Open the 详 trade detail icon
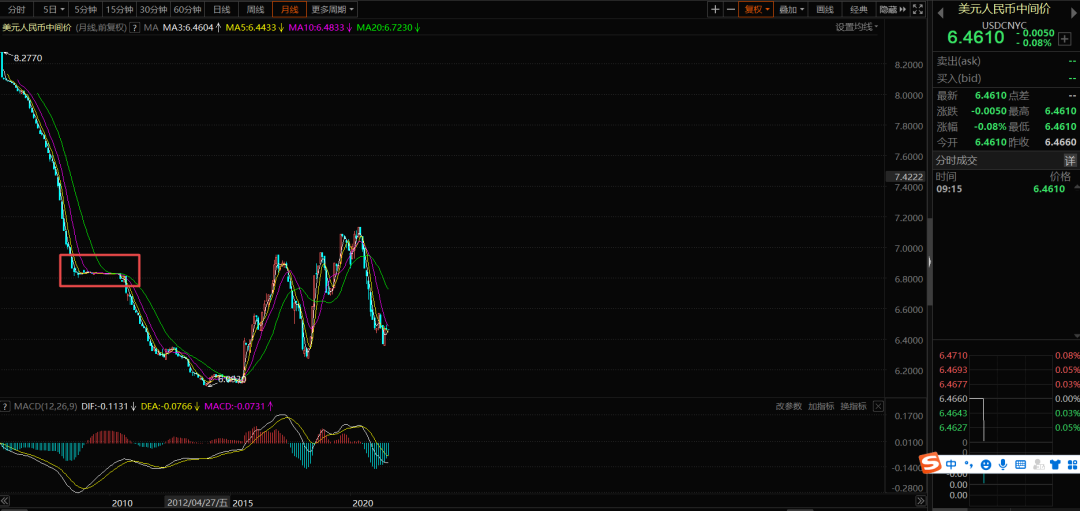 pos(1070,160)
